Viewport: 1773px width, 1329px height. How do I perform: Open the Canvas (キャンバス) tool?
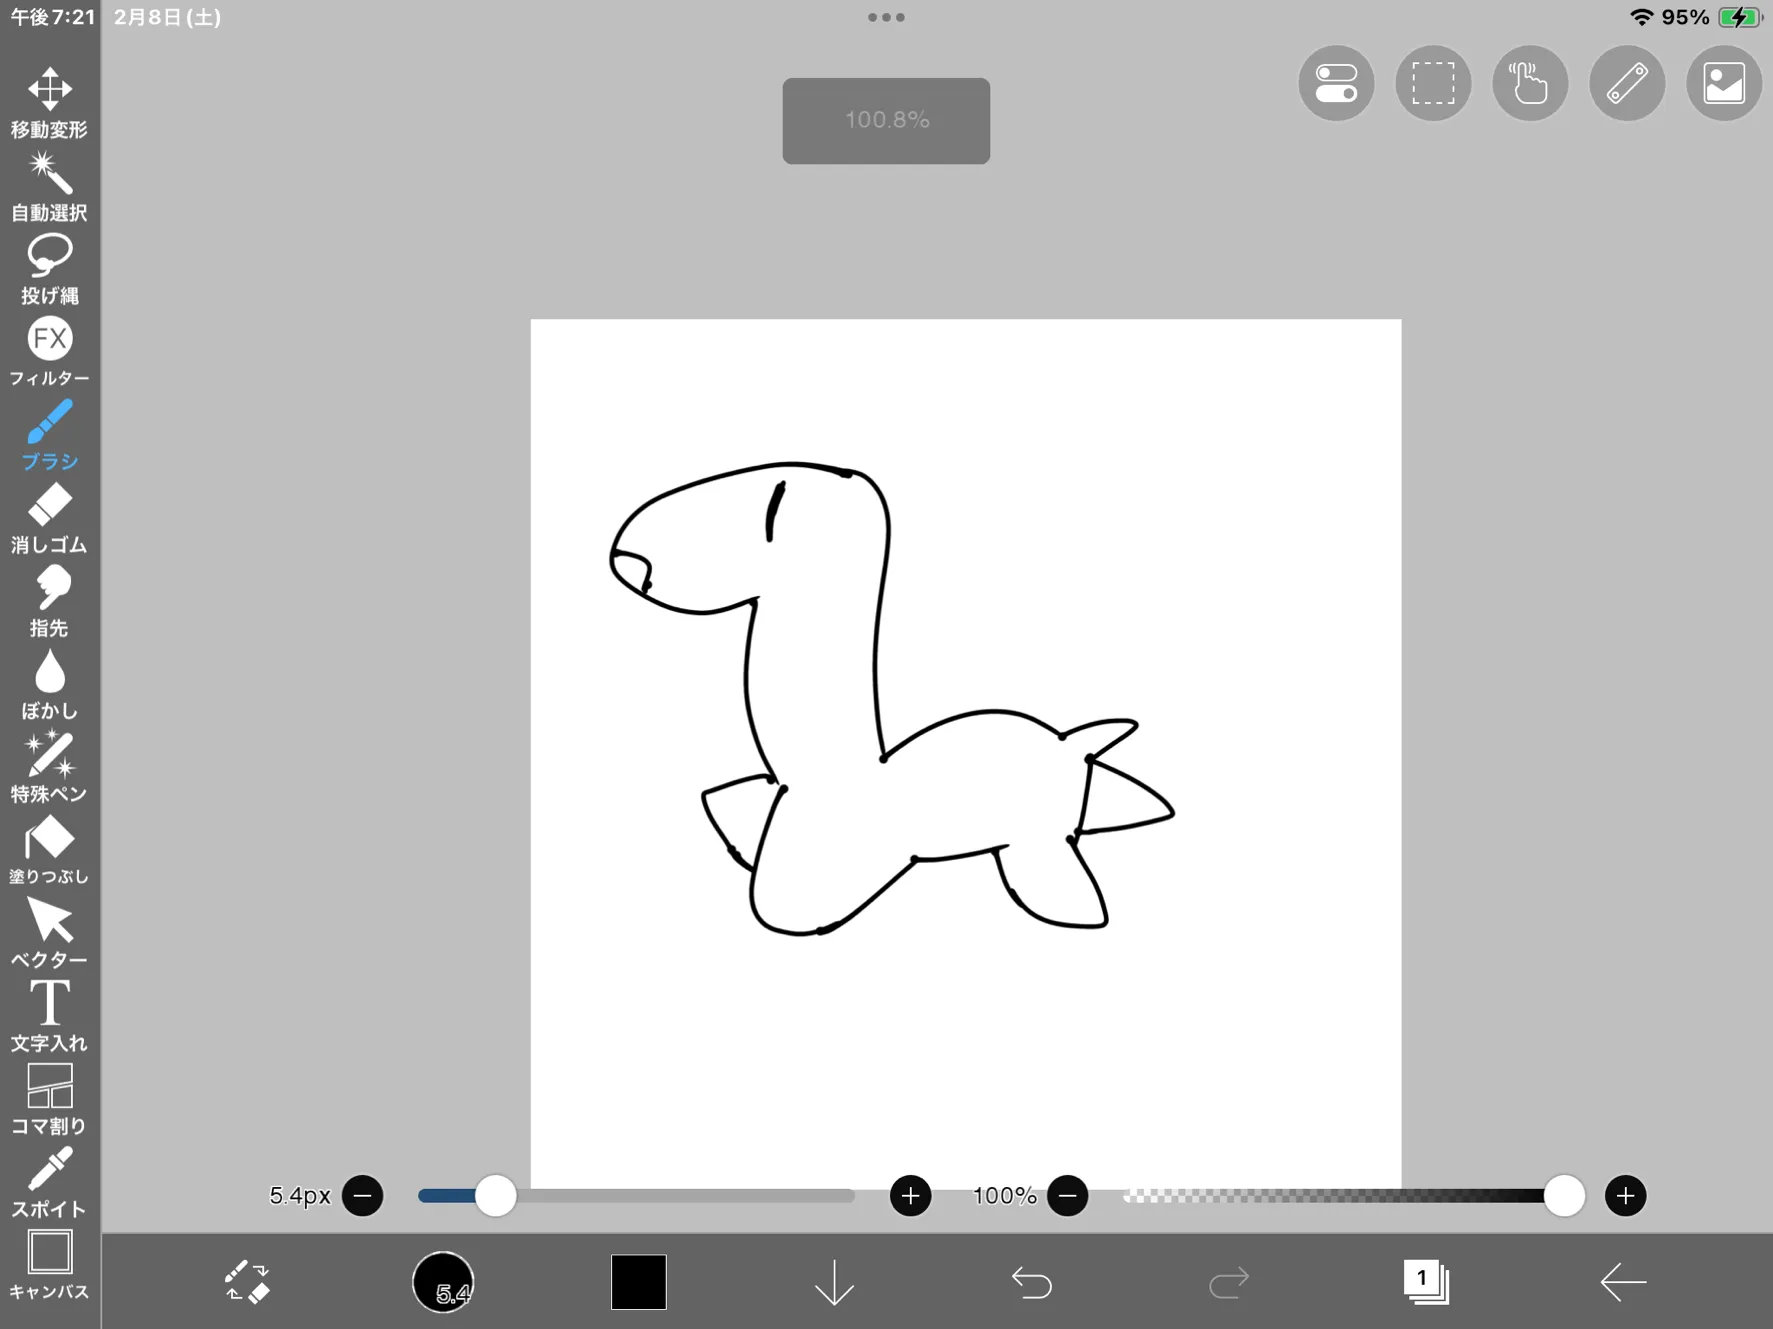point(49,1266)
